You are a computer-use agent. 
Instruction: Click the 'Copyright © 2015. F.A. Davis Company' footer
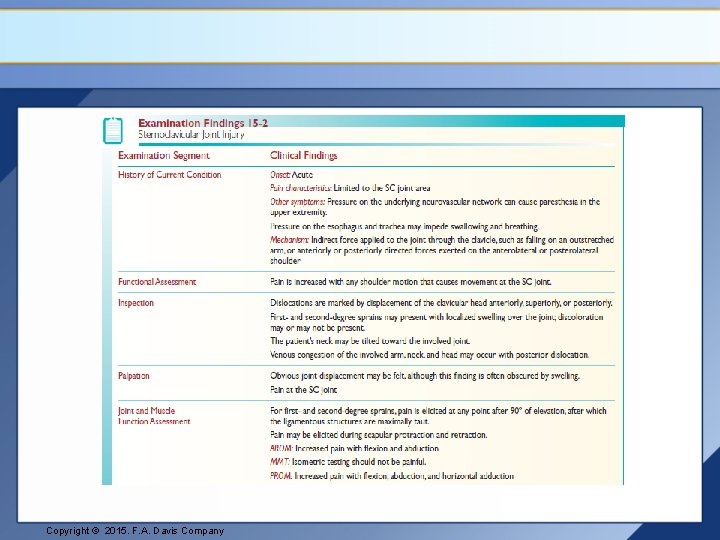[x=135, y=531]
